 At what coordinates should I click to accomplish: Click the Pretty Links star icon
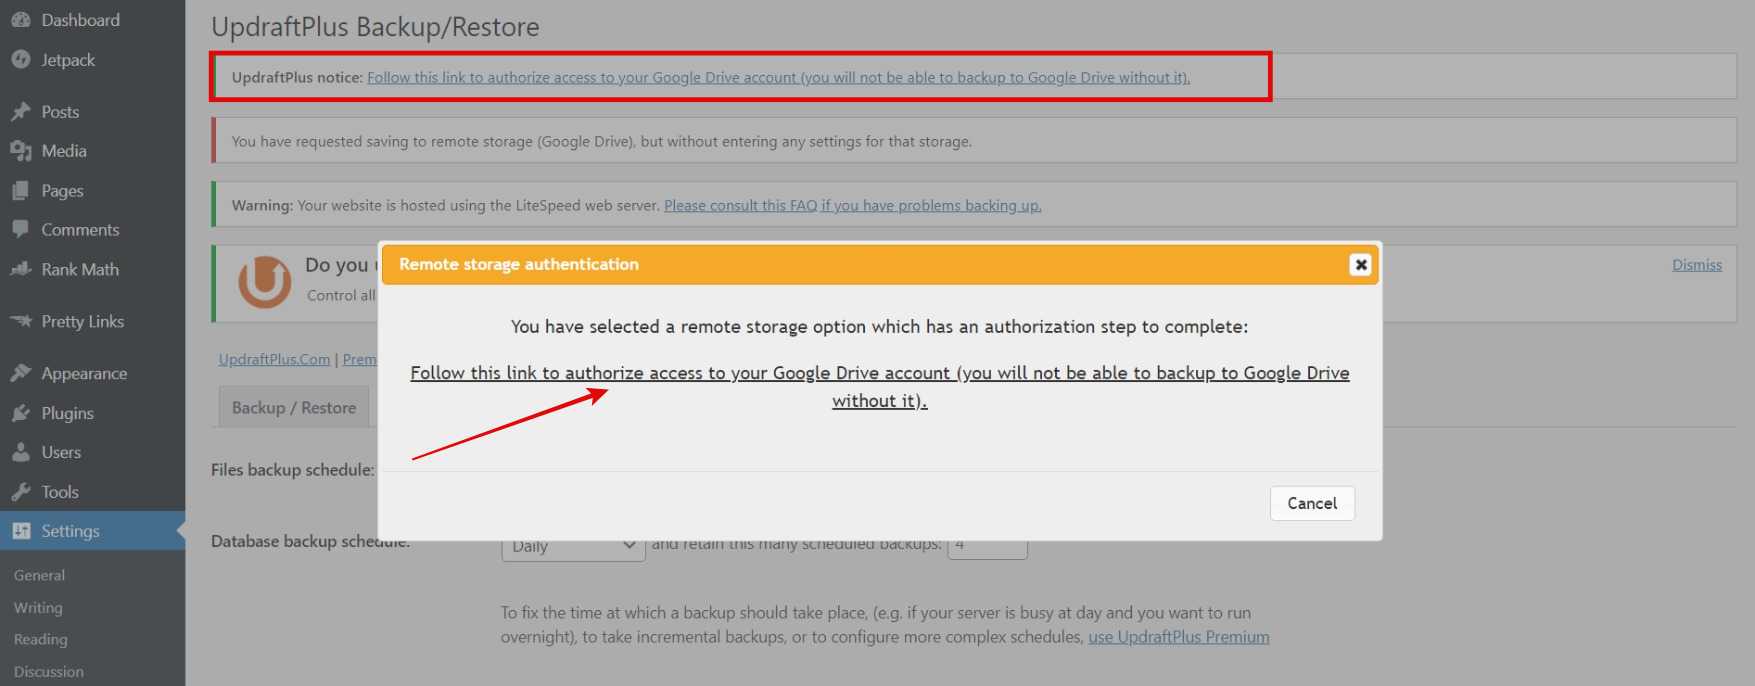click(21, 322)
